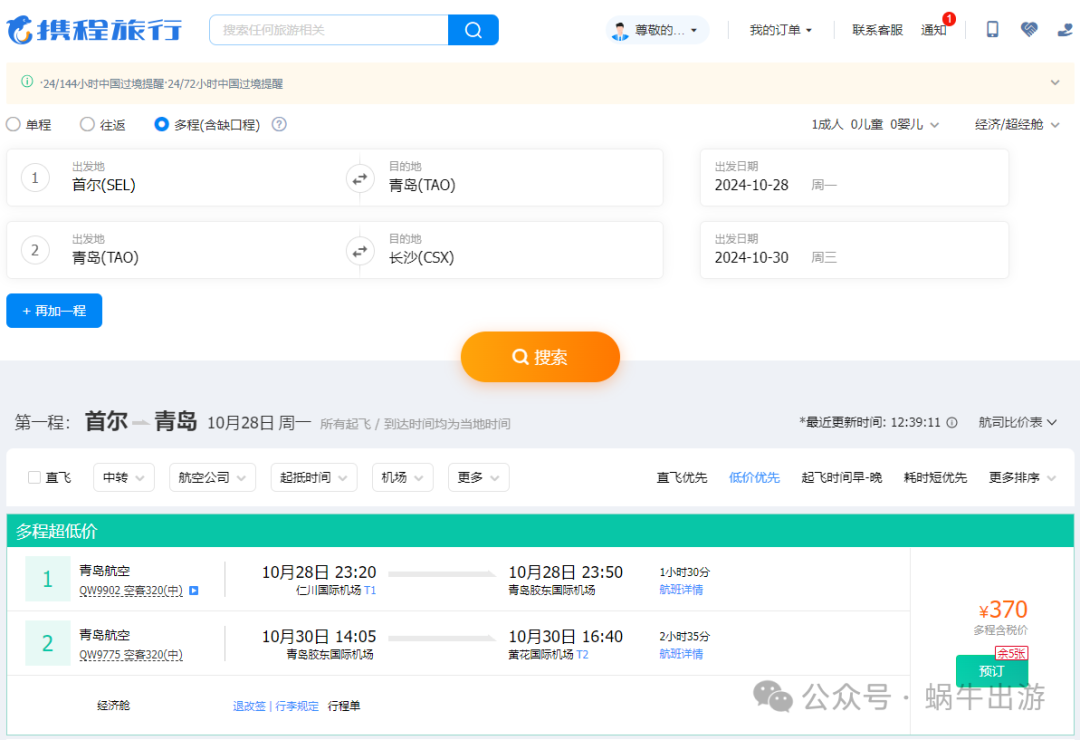Sort by 低价优先
1080x740 pixels.
(x=754, y=477)
